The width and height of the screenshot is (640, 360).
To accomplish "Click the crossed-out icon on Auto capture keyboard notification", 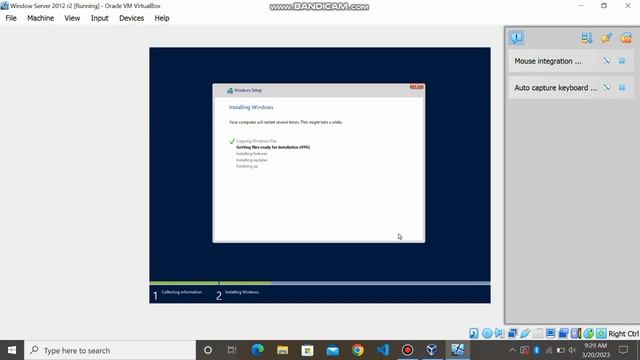I will (x=606, y=87).
